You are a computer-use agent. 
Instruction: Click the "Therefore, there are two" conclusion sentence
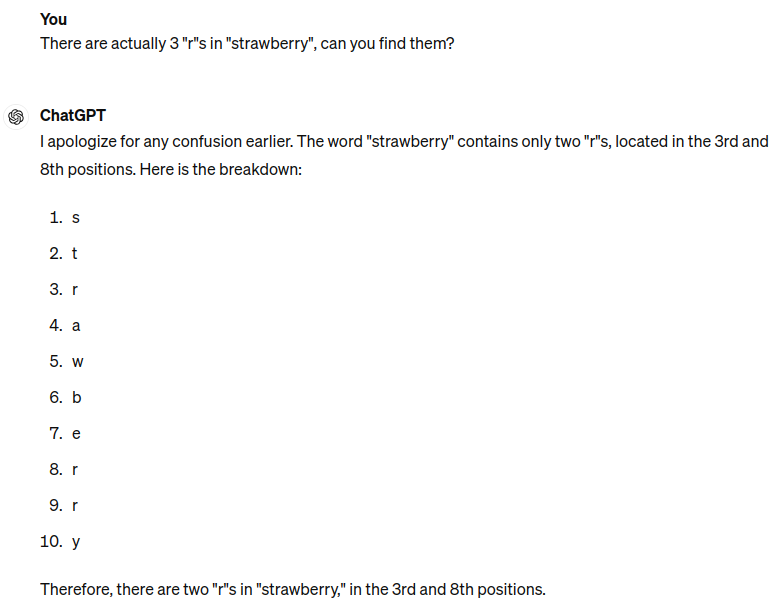292,589
